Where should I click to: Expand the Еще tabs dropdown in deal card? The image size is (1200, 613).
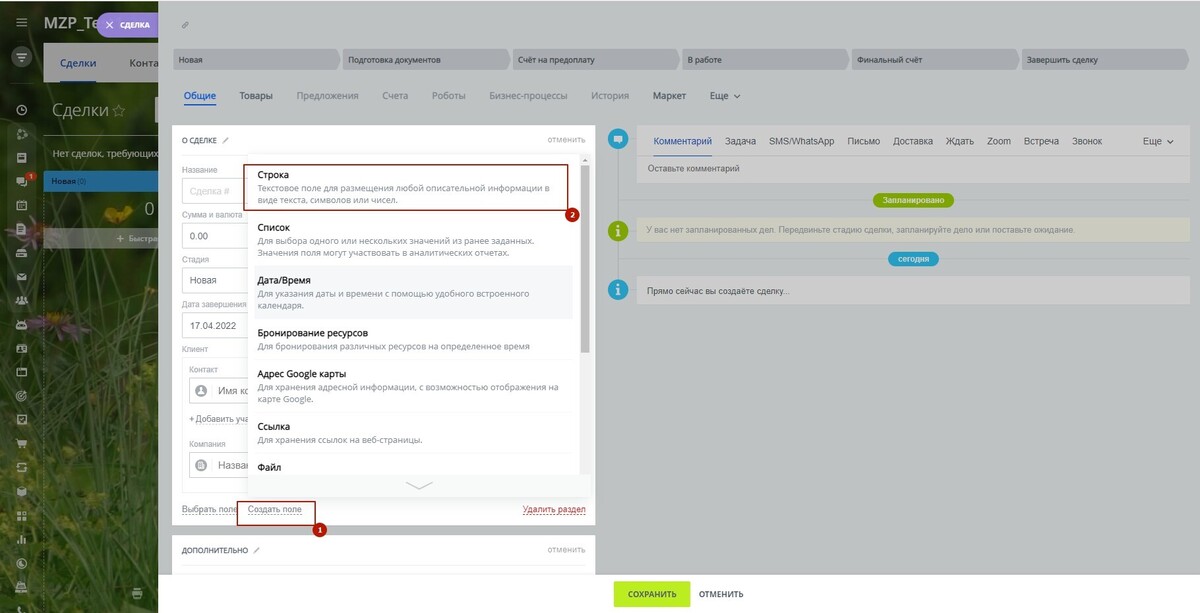coord(725,96)
